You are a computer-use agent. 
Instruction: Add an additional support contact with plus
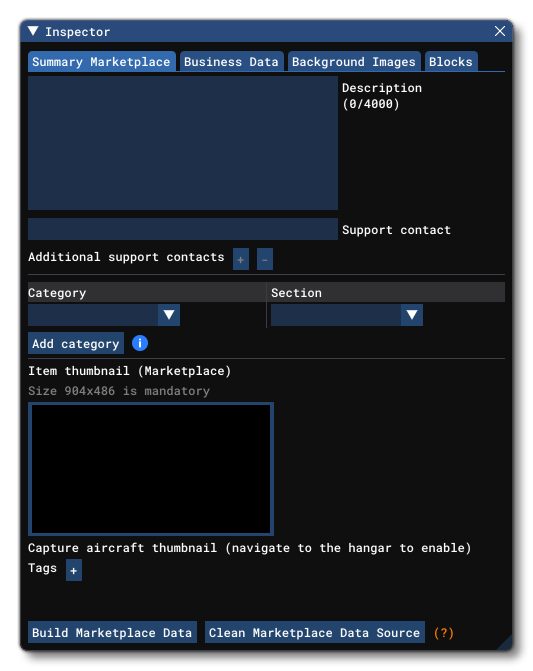(241, 259)
